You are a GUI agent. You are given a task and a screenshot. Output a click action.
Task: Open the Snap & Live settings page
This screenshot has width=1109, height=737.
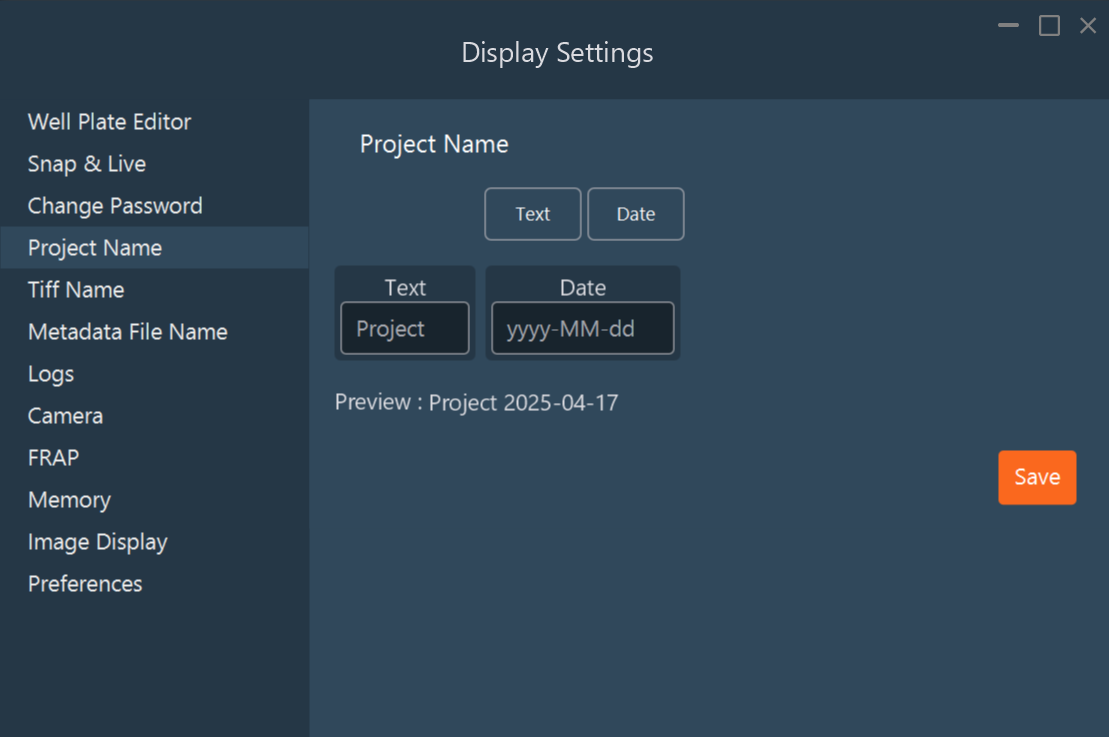click(88, 164)
